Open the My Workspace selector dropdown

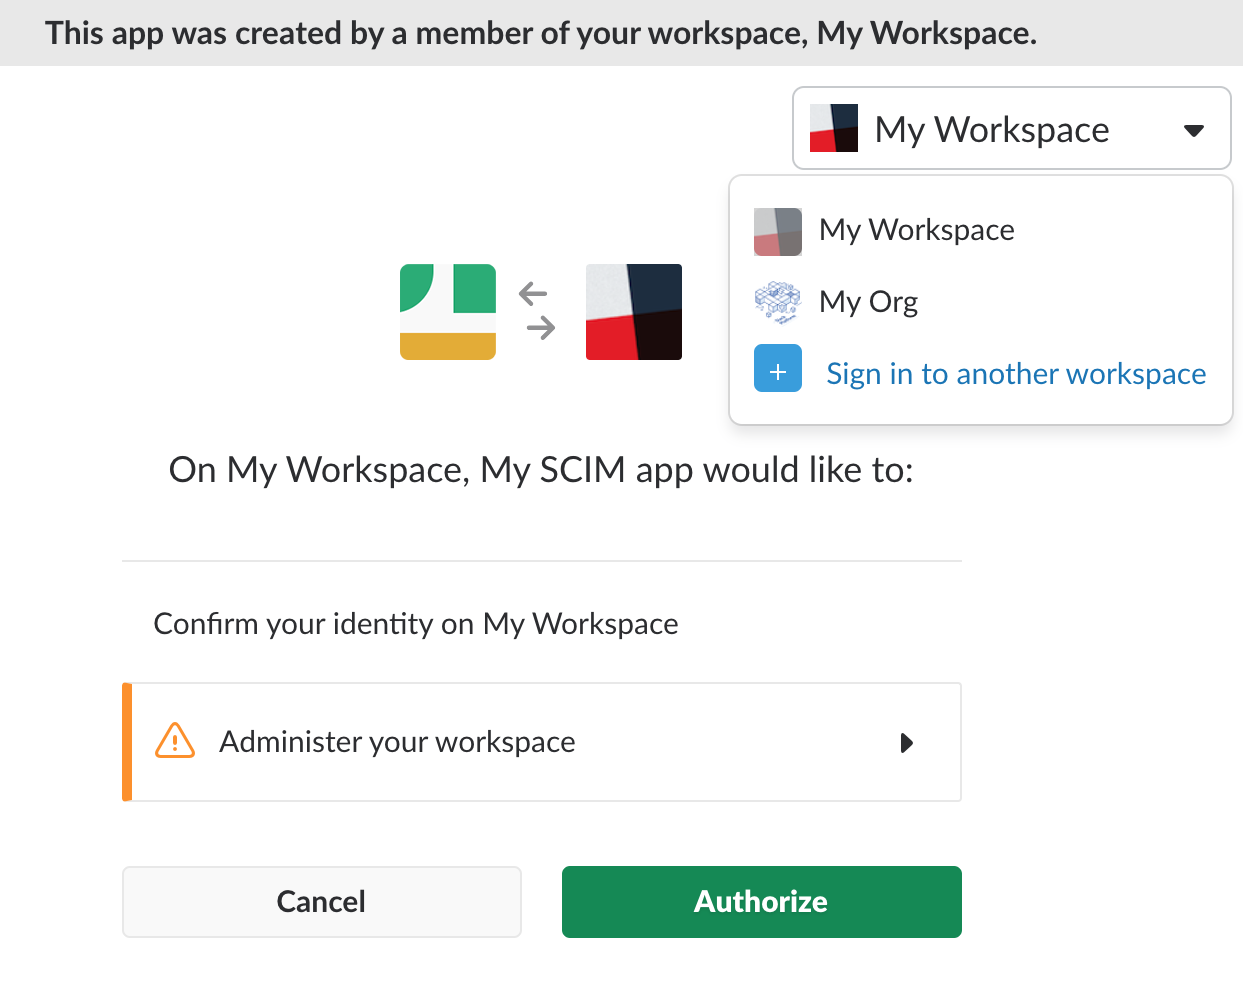(1011, 128)
